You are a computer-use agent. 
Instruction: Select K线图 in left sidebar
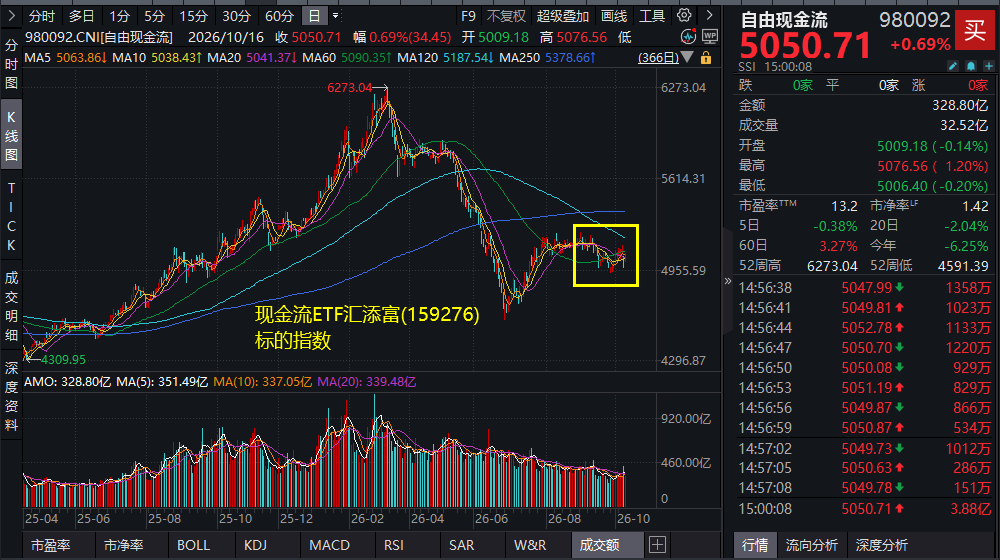pos(11,135)
